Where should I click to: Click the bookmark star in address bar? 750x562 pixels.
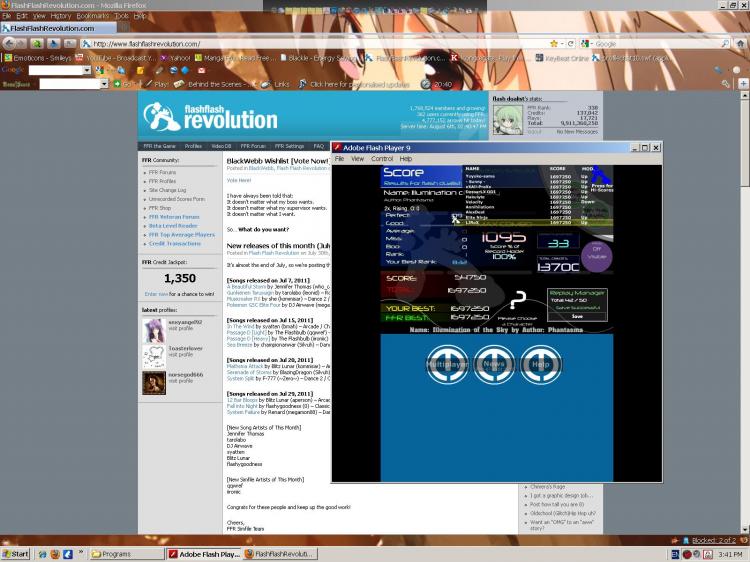tap(554, 44)
